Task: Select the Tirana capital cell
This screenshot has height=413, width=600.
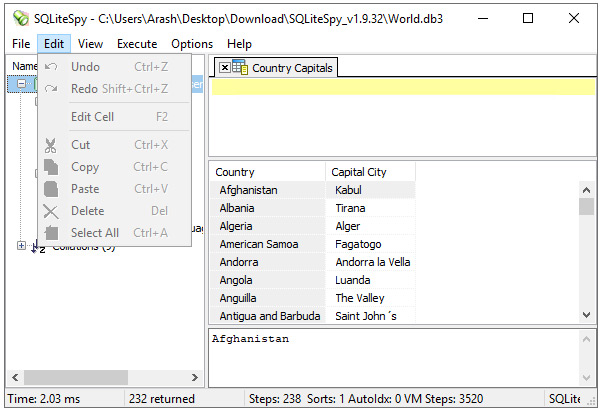Action: (370, 208)
